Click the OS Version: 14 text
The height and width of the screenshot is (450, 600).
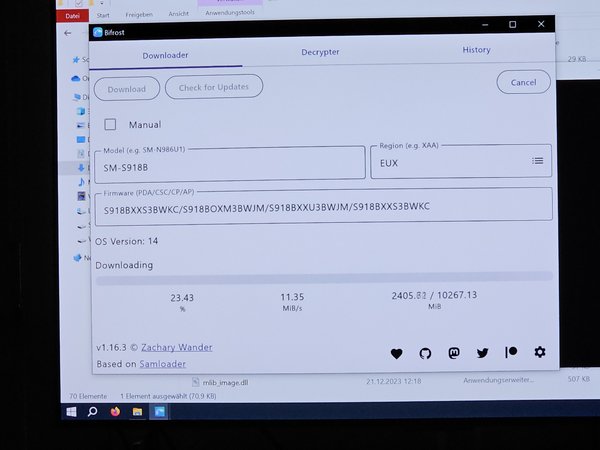click(x=126, y=241)
